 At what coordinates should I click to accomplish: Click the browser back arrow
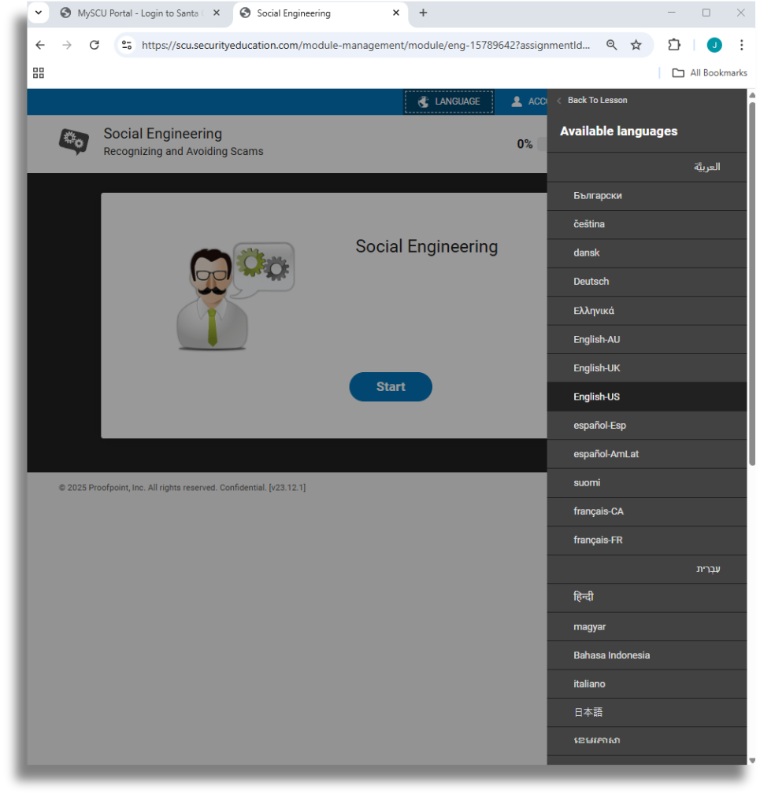click(40, 45)
